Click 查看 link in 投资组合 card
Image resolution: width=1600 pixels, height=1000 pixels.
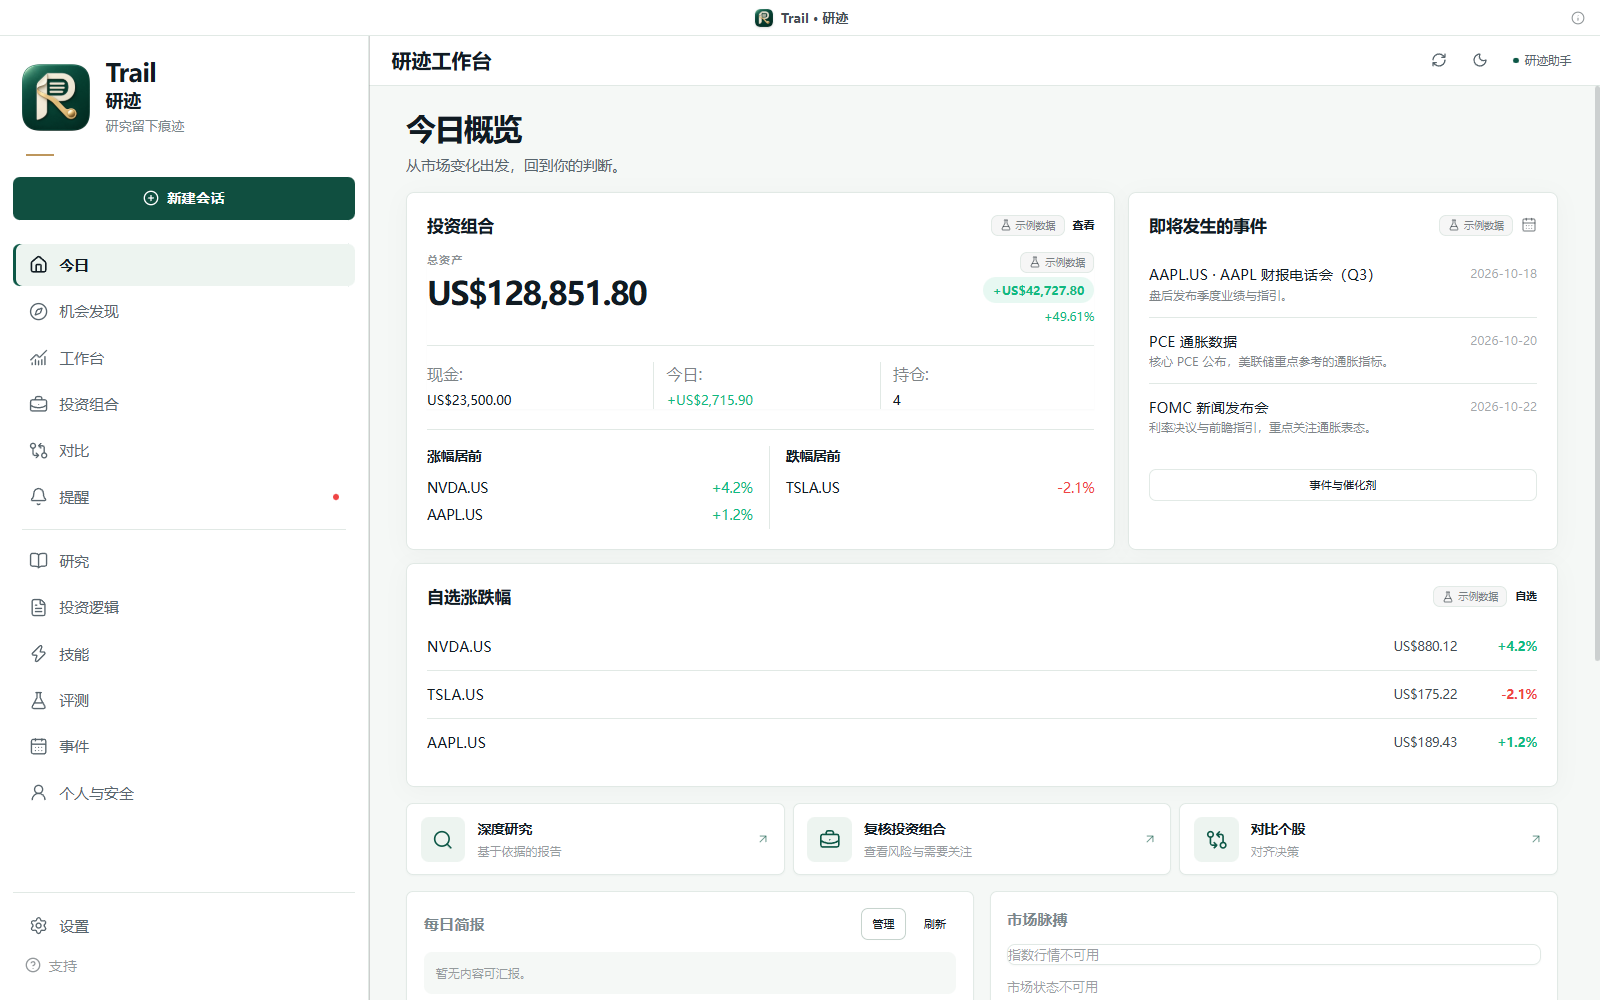pyautogui.click(x=1083, y=226)
